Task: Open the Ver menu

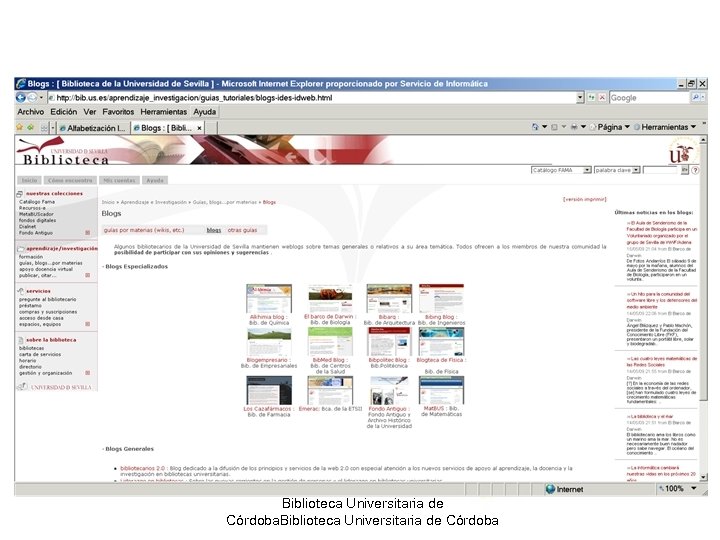Action: point(90,112)
